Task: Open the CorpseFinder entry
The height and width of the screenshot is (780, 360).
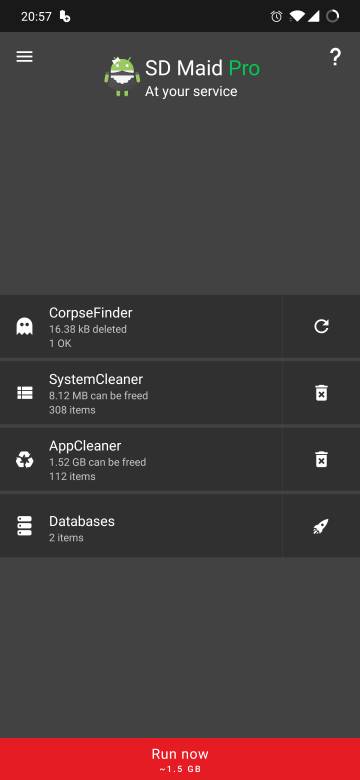Action: [141, 327]
